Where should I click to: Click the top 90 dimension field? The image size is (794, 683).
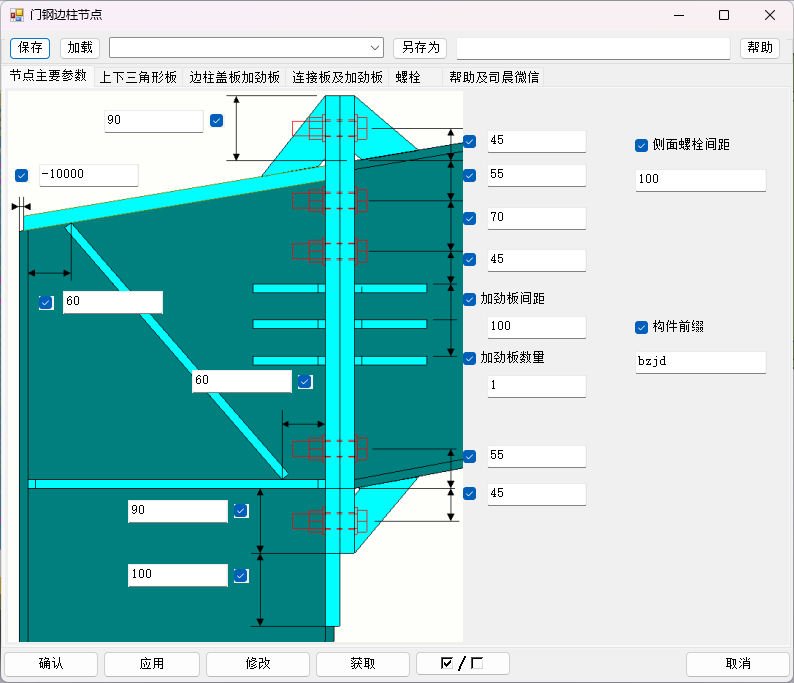click(x=153, y=122)
